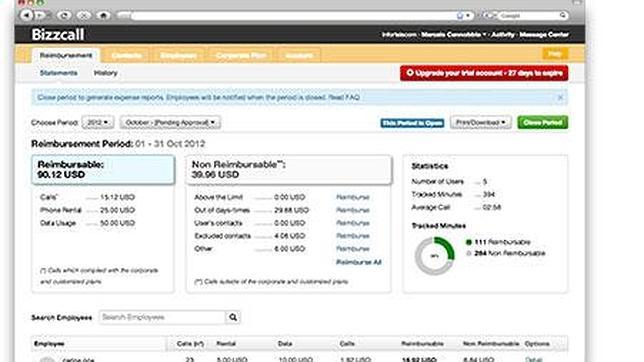Focus the Search Employee input field
644x362 pixels.
point(162,317)
